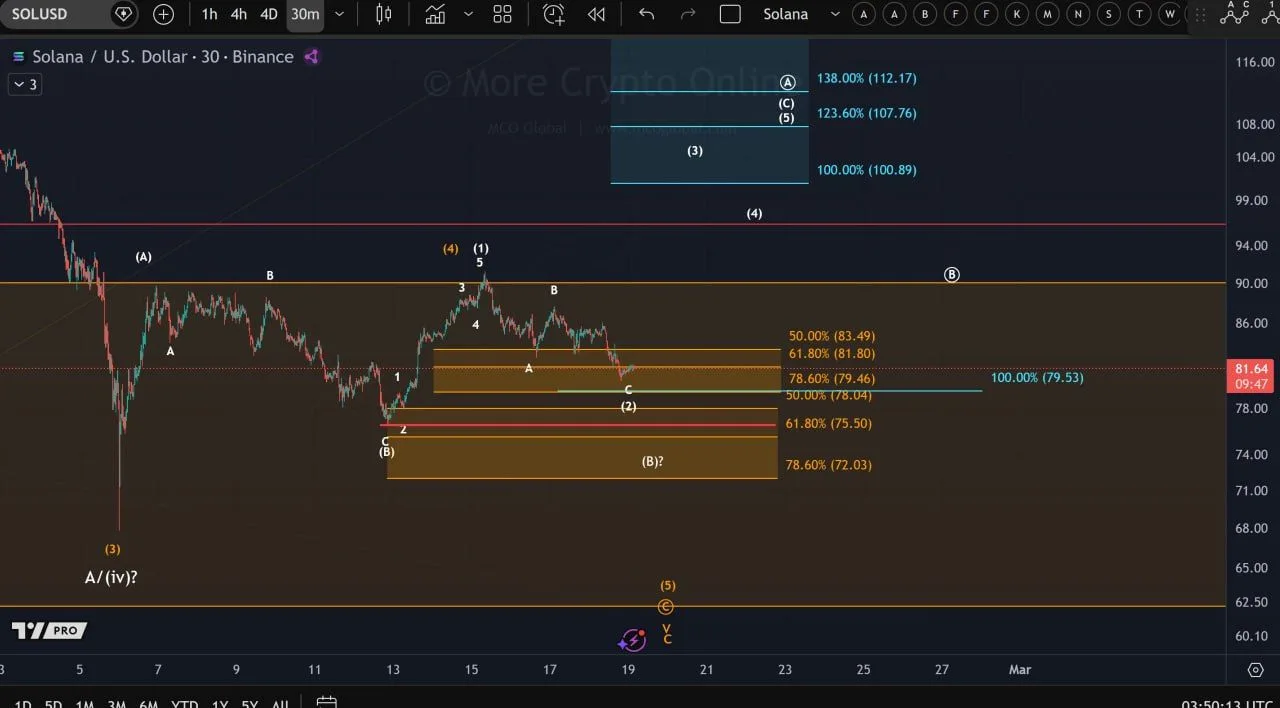
Task: Switch to the 4h timeframe
Action: pos(238,14)
